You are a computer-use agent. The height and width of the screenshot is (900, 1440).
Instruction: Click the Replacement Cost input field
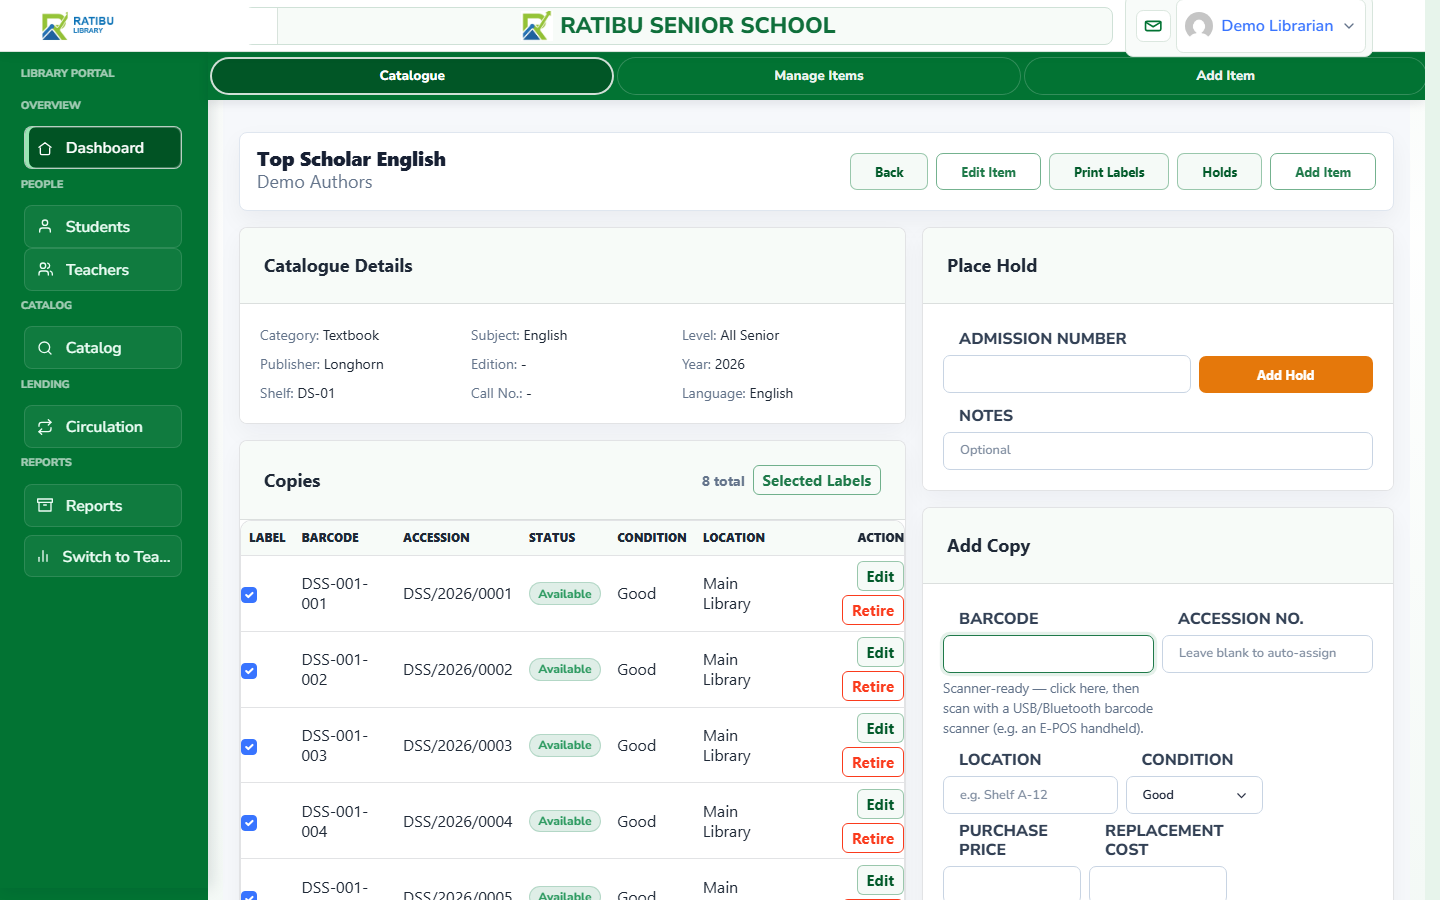(1158, 884)
